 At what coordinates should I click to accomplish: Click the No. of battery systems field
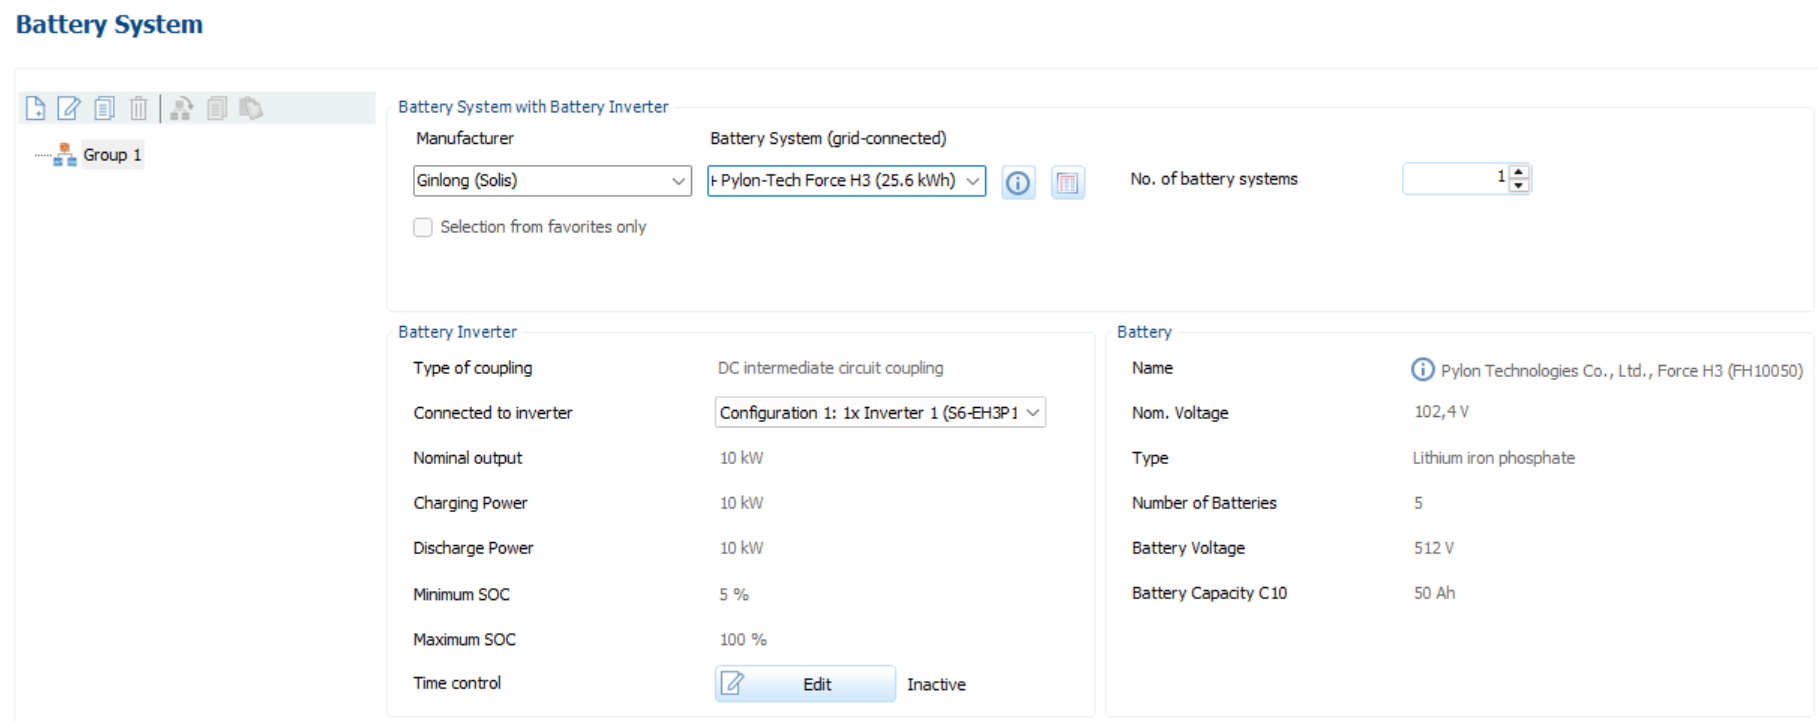pos(1455,179)
